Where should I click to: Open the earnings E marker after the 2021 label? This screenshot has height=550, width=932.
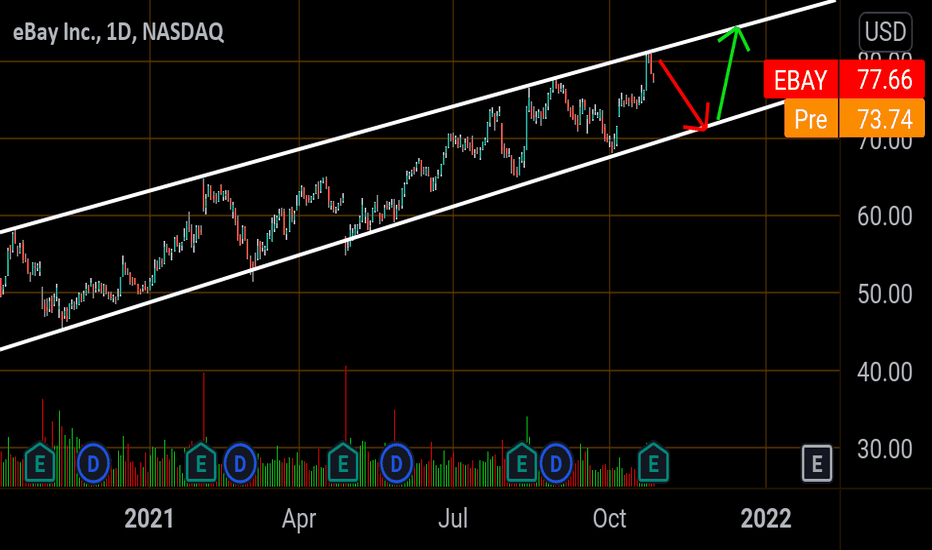pyautogui.click(x=201, y=463)
